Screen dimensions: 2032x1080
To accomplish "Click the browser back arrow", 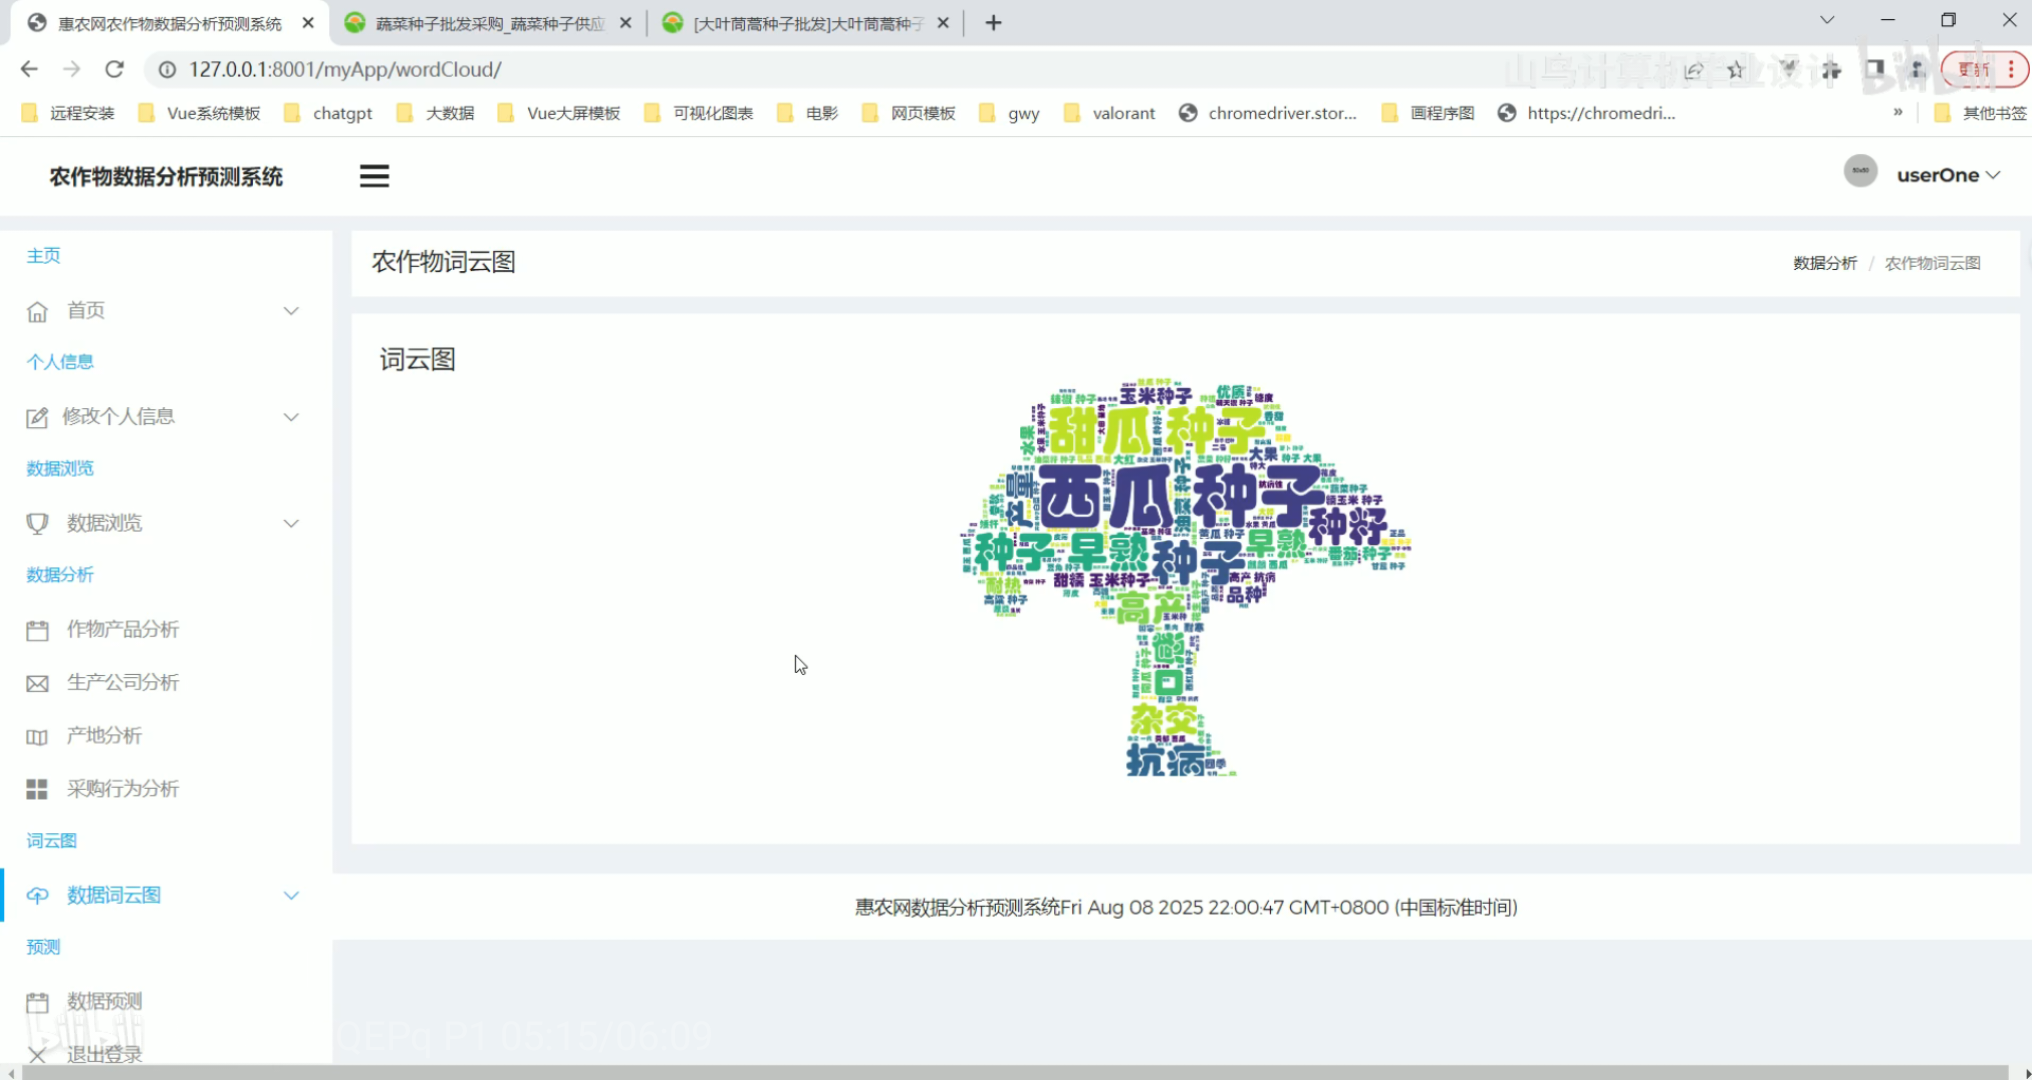I will pyautogui.click(x=29, y=69).
